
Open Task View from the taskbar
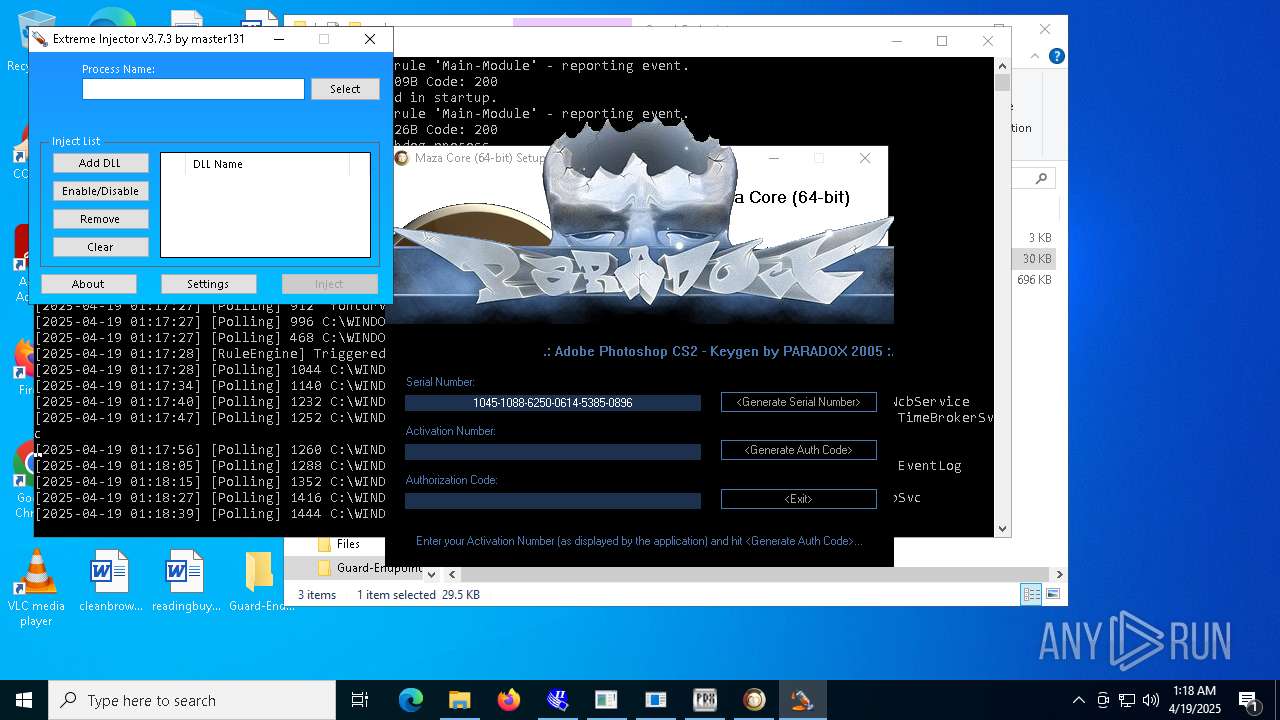tap(360, 700)
